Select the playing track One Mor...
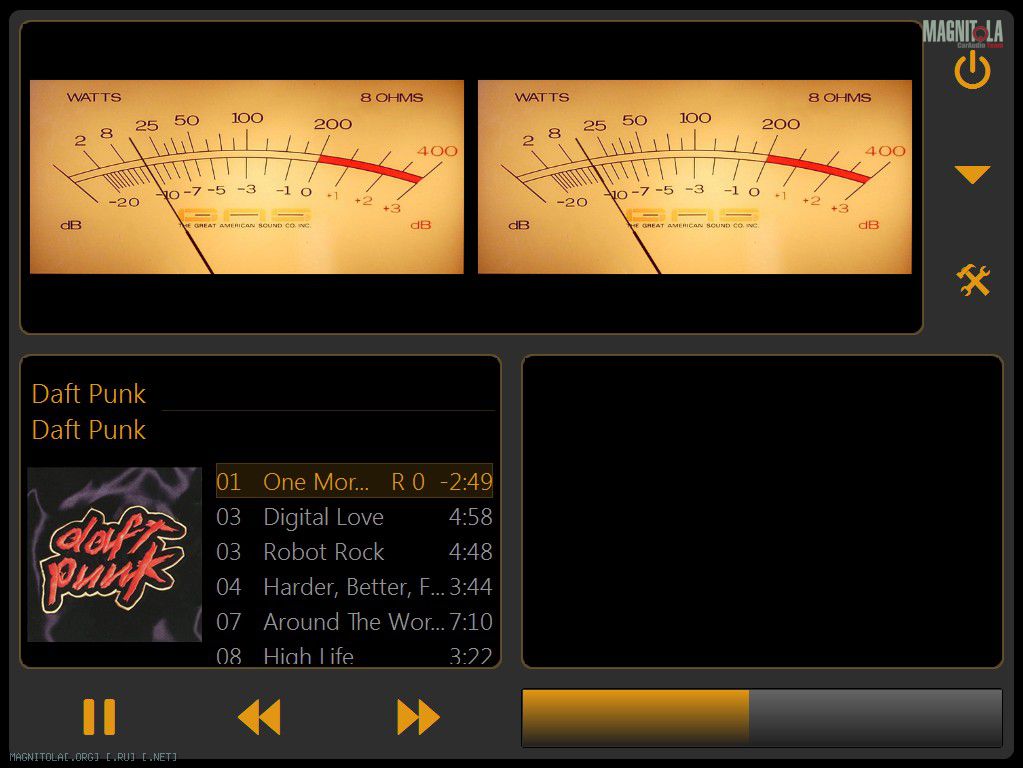The height and width of the screenshot is (768, 1023). point(354,481)
